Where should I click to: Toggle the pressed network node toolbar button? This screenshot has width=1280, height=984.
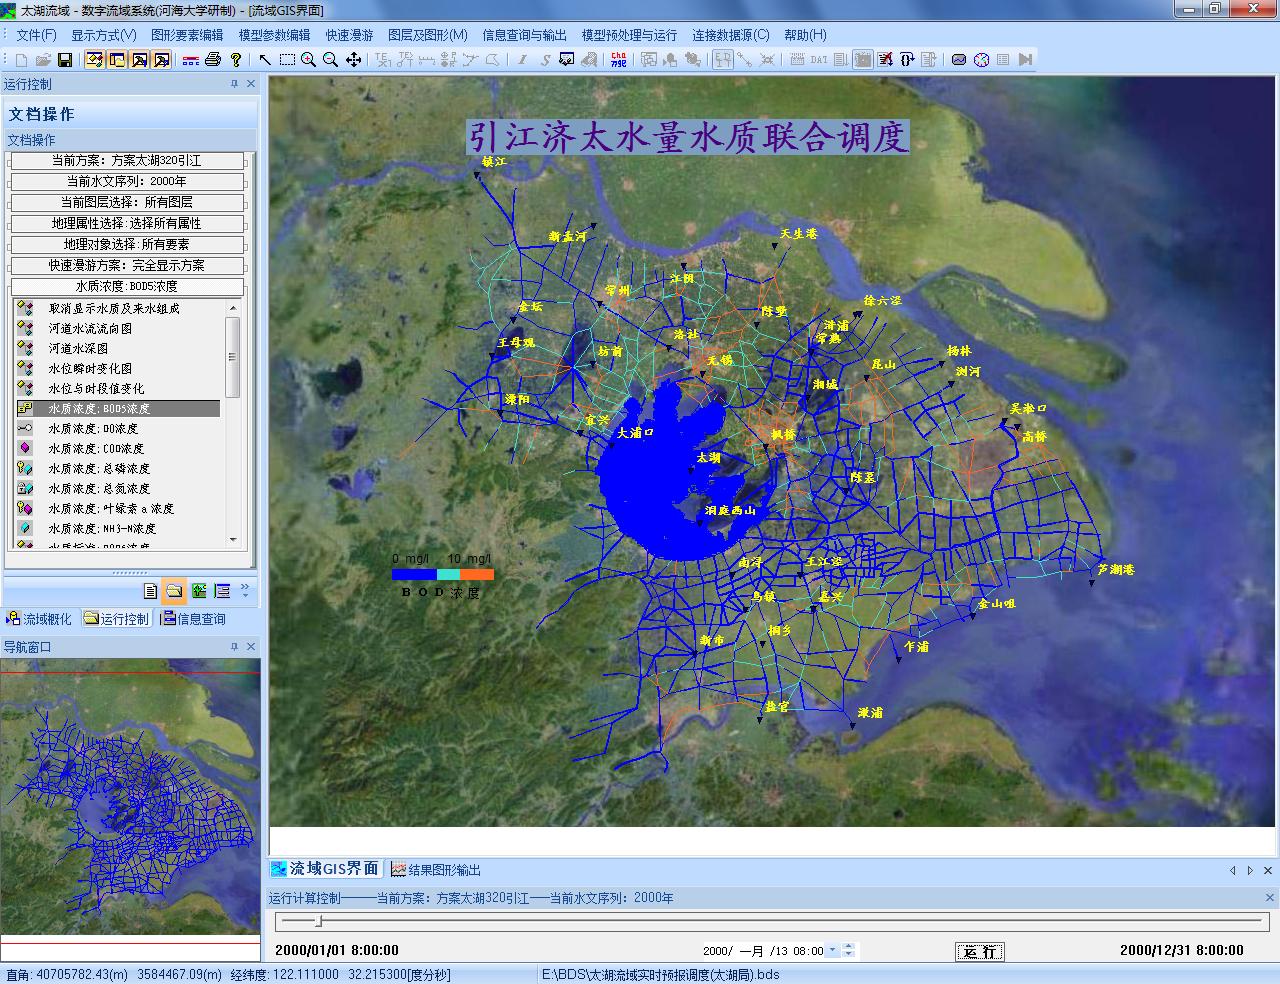pos(722,60)
